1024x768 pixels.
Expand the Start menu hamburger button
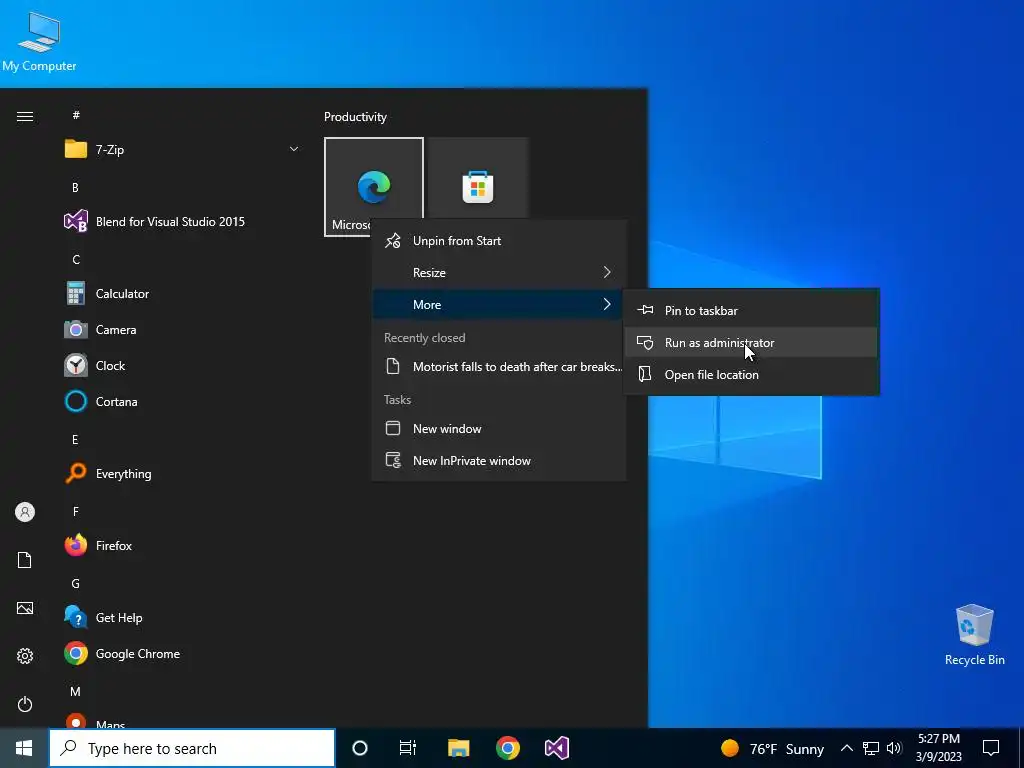(25, 117)
